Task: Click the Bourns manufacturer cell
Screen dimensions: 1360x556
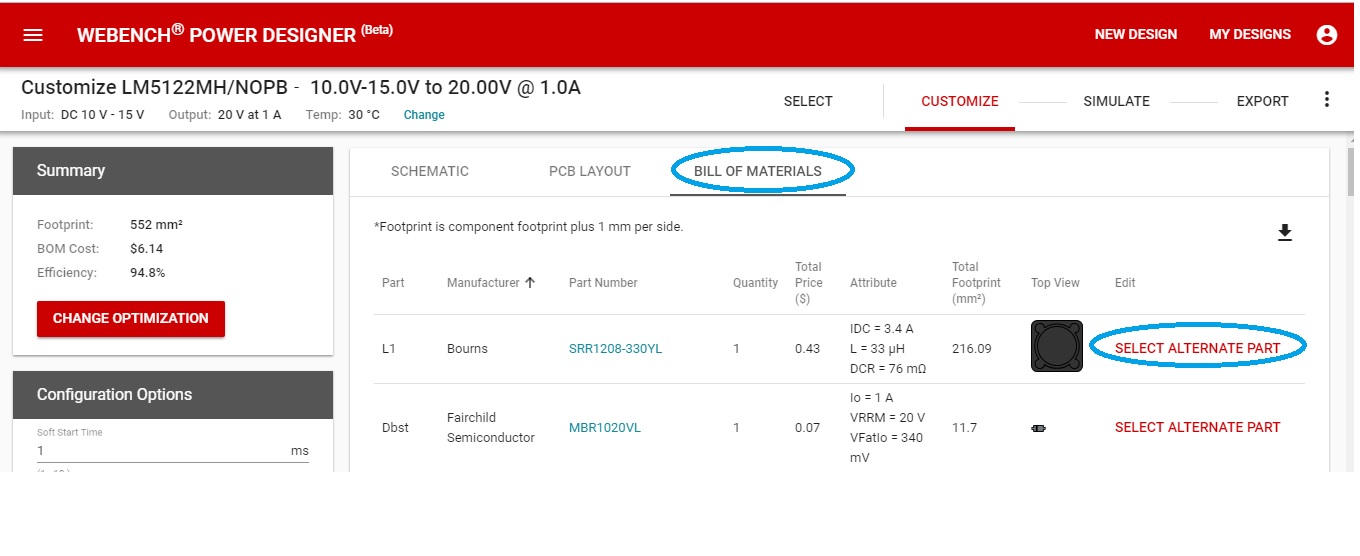Action: click(x=466, y=349)
